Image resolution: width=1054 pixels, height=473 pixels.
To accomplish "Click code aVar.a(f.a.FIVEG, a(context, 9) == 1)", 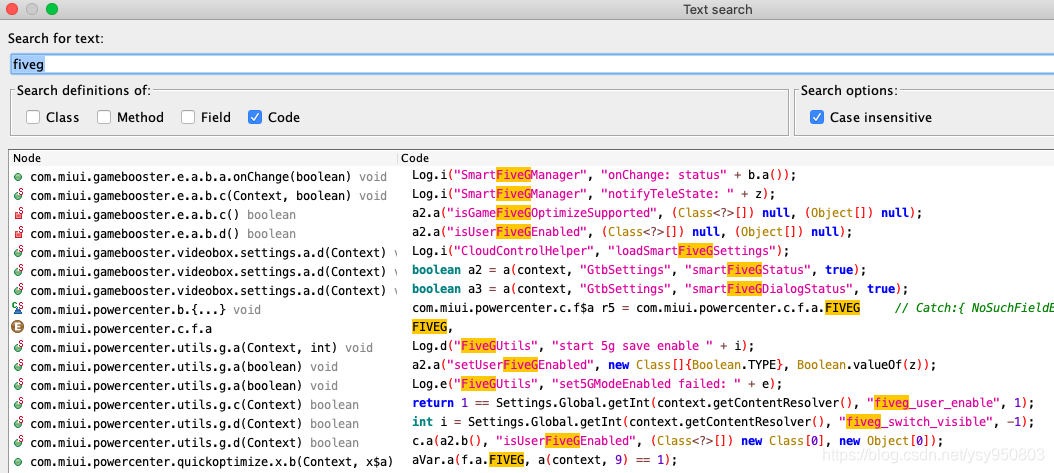I will coord(544,460).
